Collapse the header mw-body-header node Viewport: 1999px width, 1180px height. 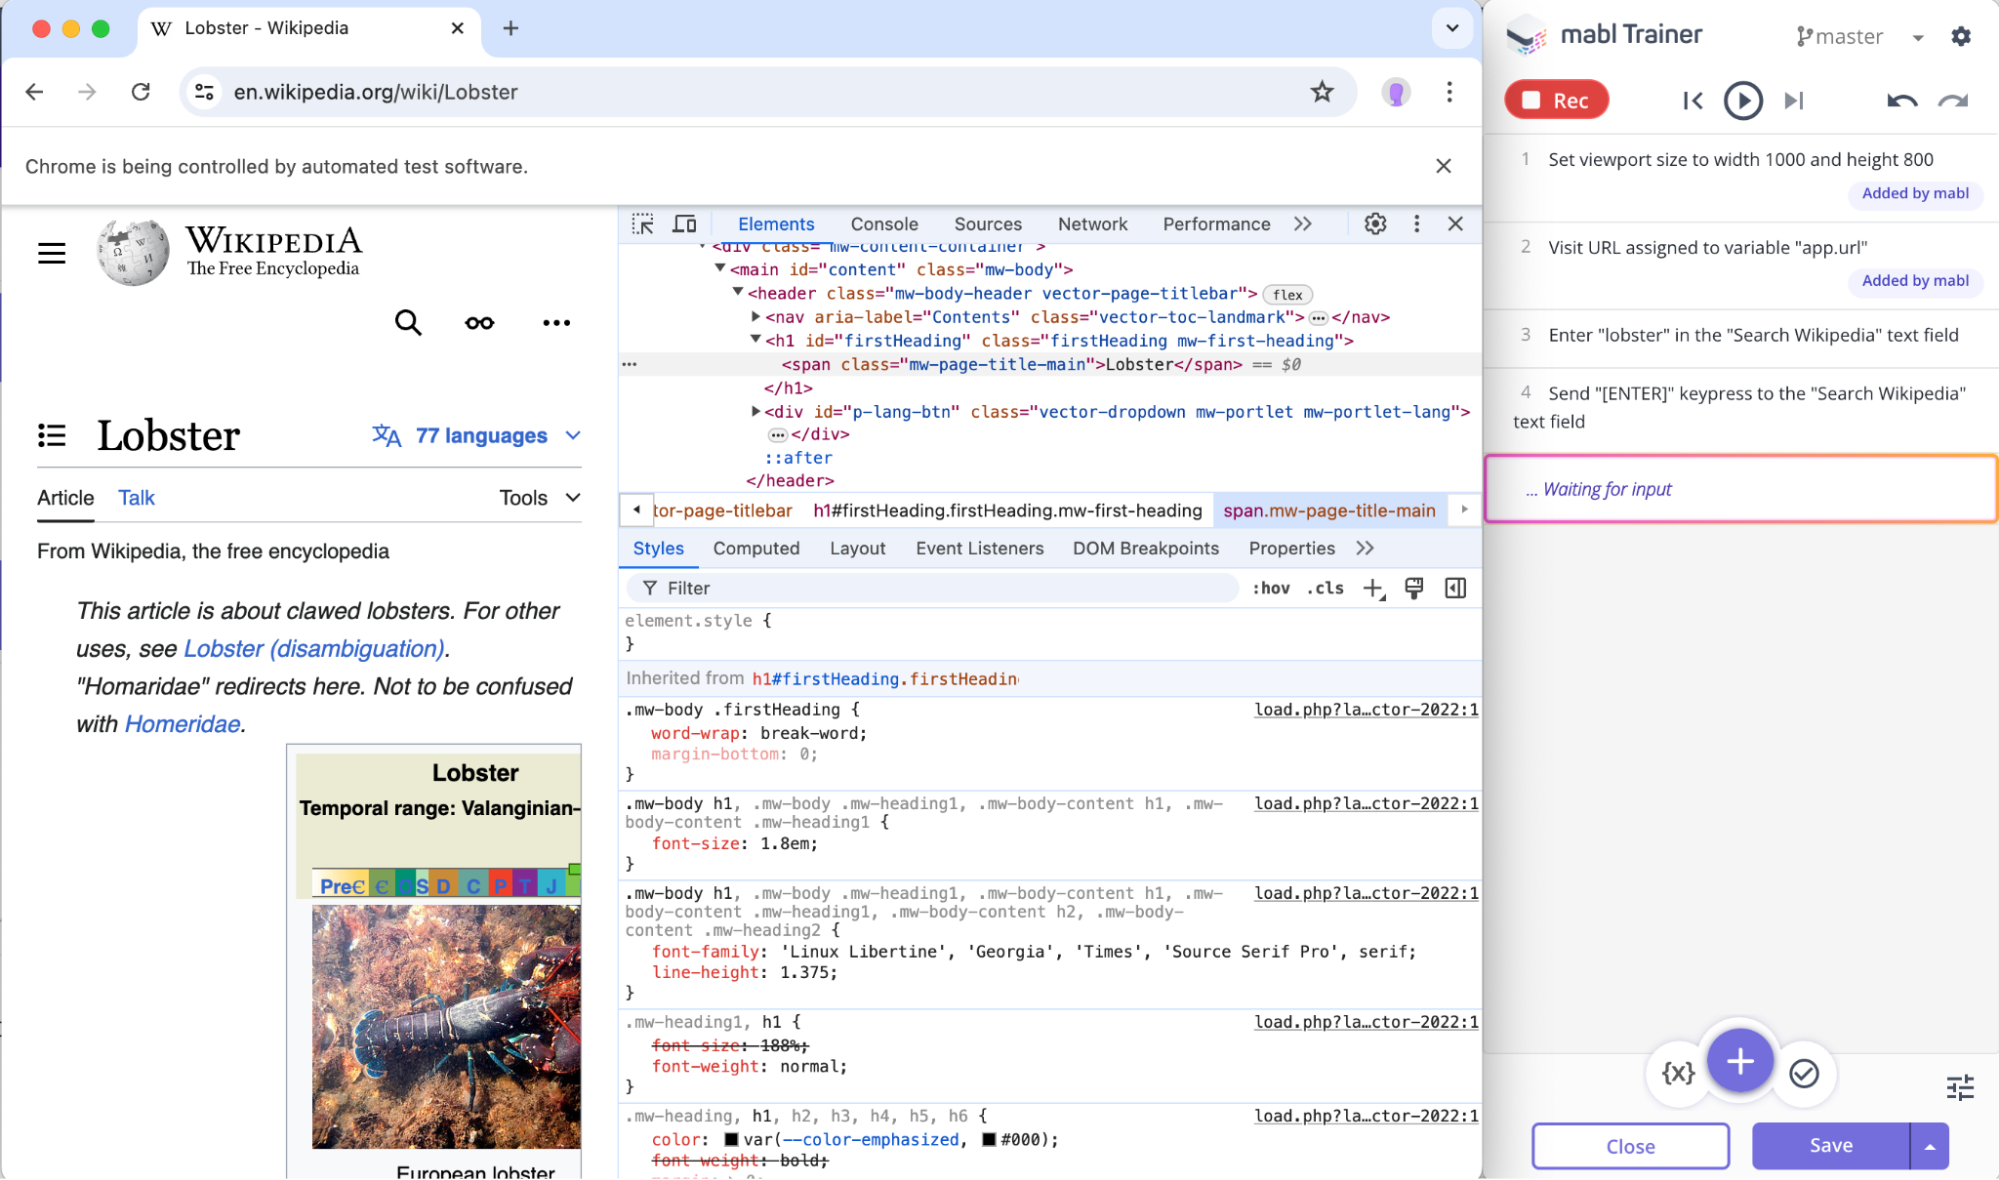pyautogui.click(x=738, y=292)
